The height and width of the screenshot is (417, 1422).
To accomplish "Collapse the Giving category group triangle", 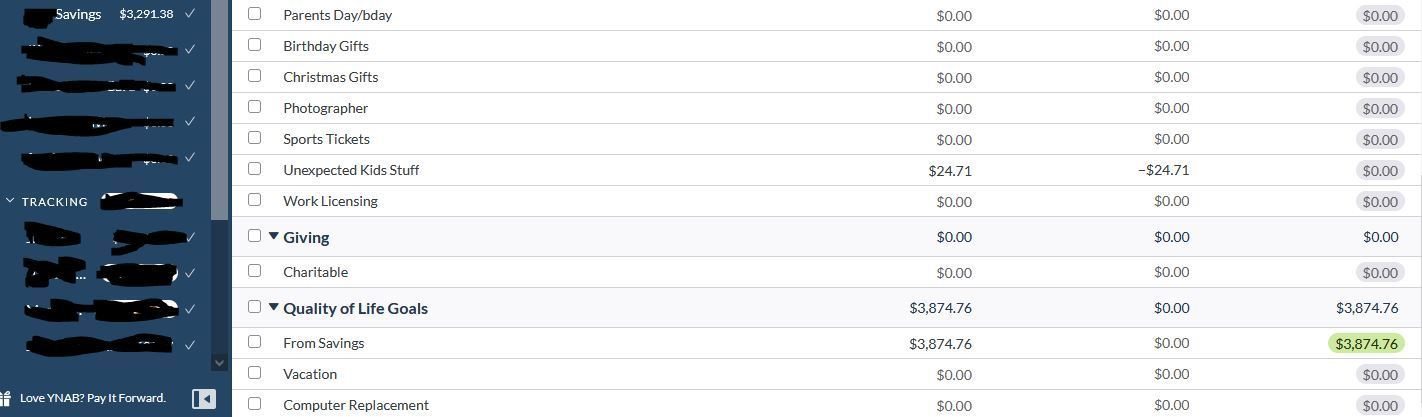I will tap(274, 236).
